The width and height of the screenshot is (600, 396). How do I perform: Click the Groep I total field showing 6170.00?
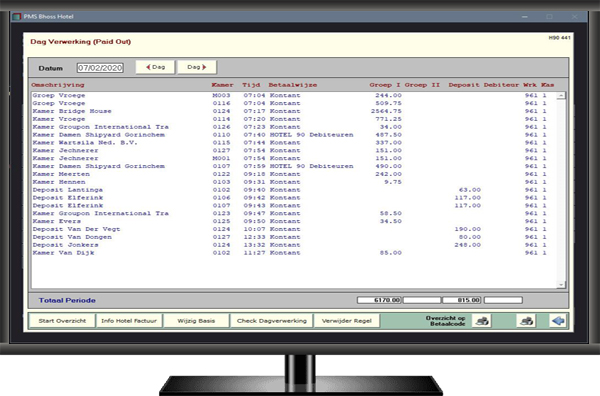tap(379, 300)
